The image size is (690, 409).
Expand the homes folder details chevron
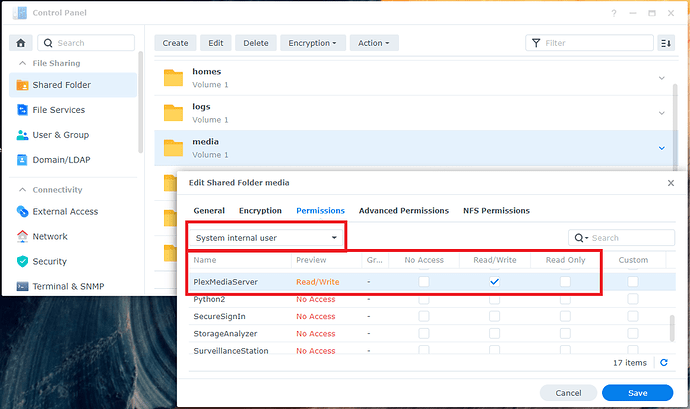point(661,78)
